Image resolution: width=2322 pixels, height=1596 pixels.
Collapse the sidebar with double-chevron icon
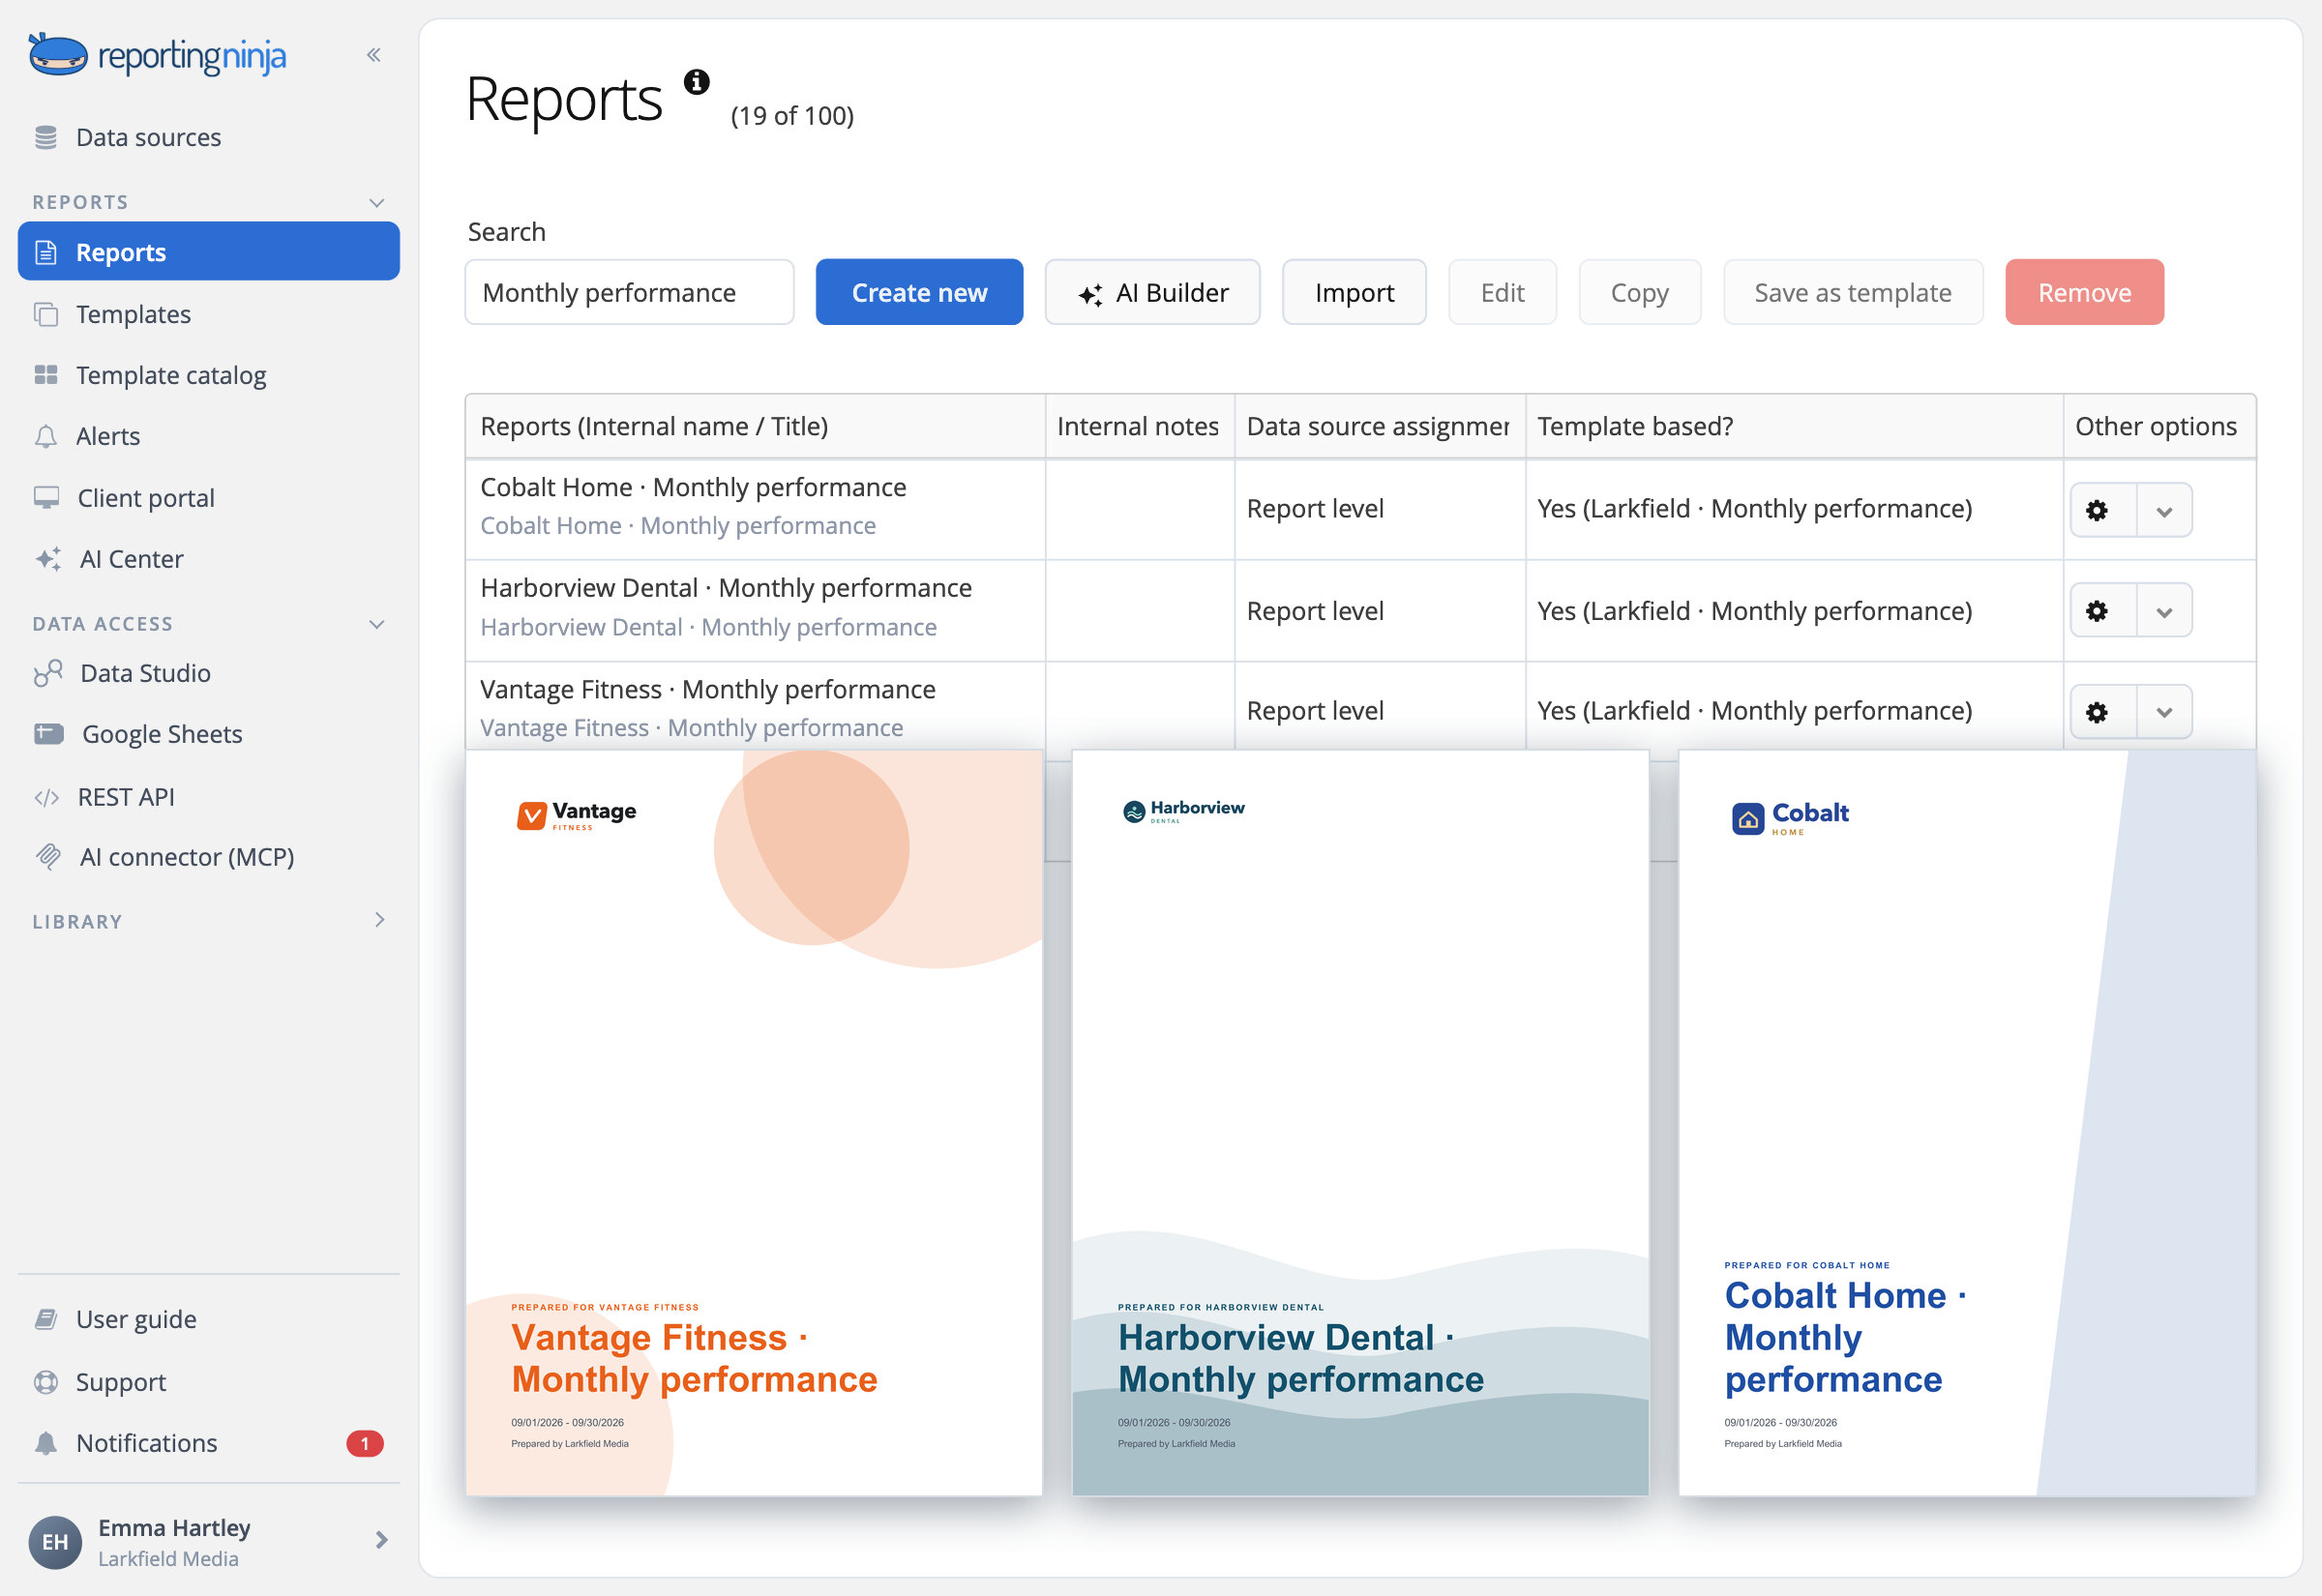click(374, 55)
